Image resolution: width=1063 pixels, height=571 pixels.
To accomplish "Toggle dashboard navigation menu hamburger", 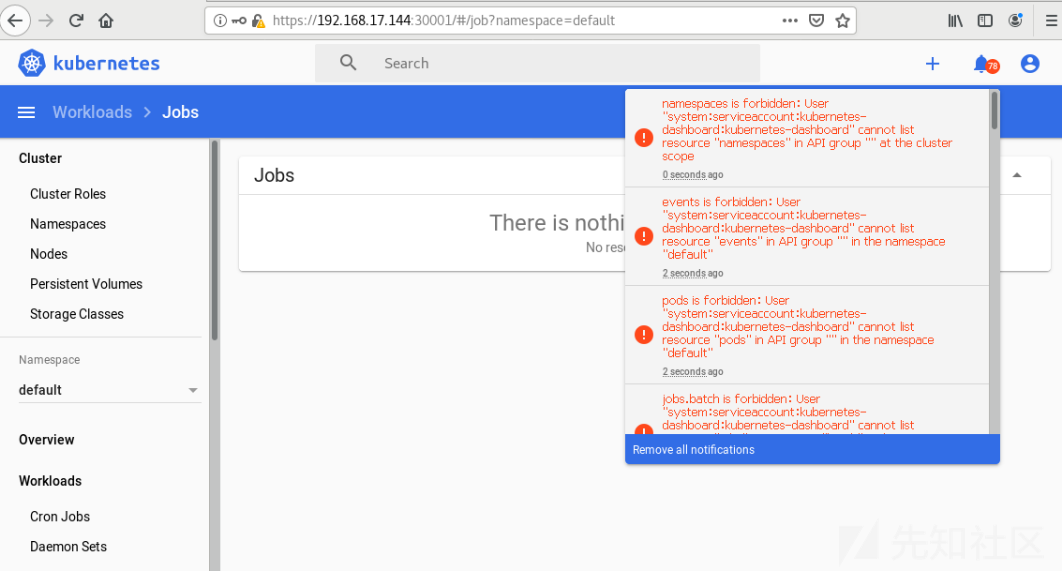I will (x=26, y=112).
